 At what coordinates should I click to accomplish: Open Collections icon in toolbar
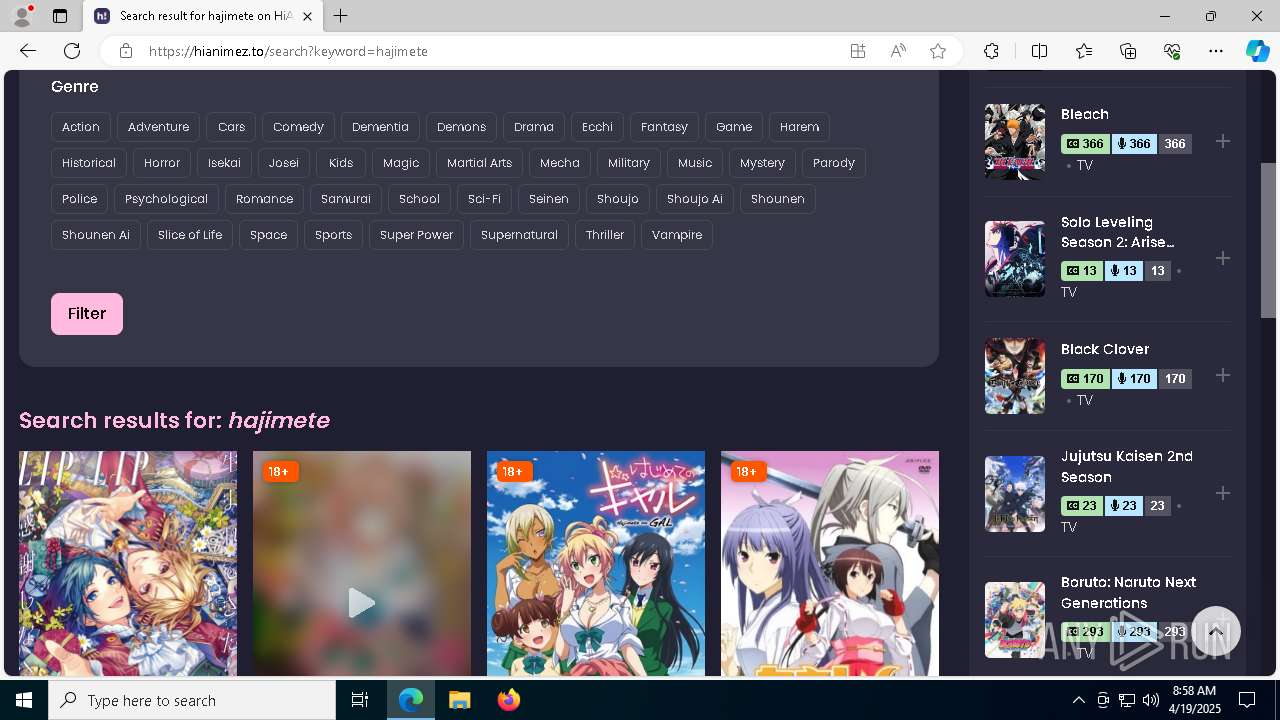click(x=1128, y=51)
